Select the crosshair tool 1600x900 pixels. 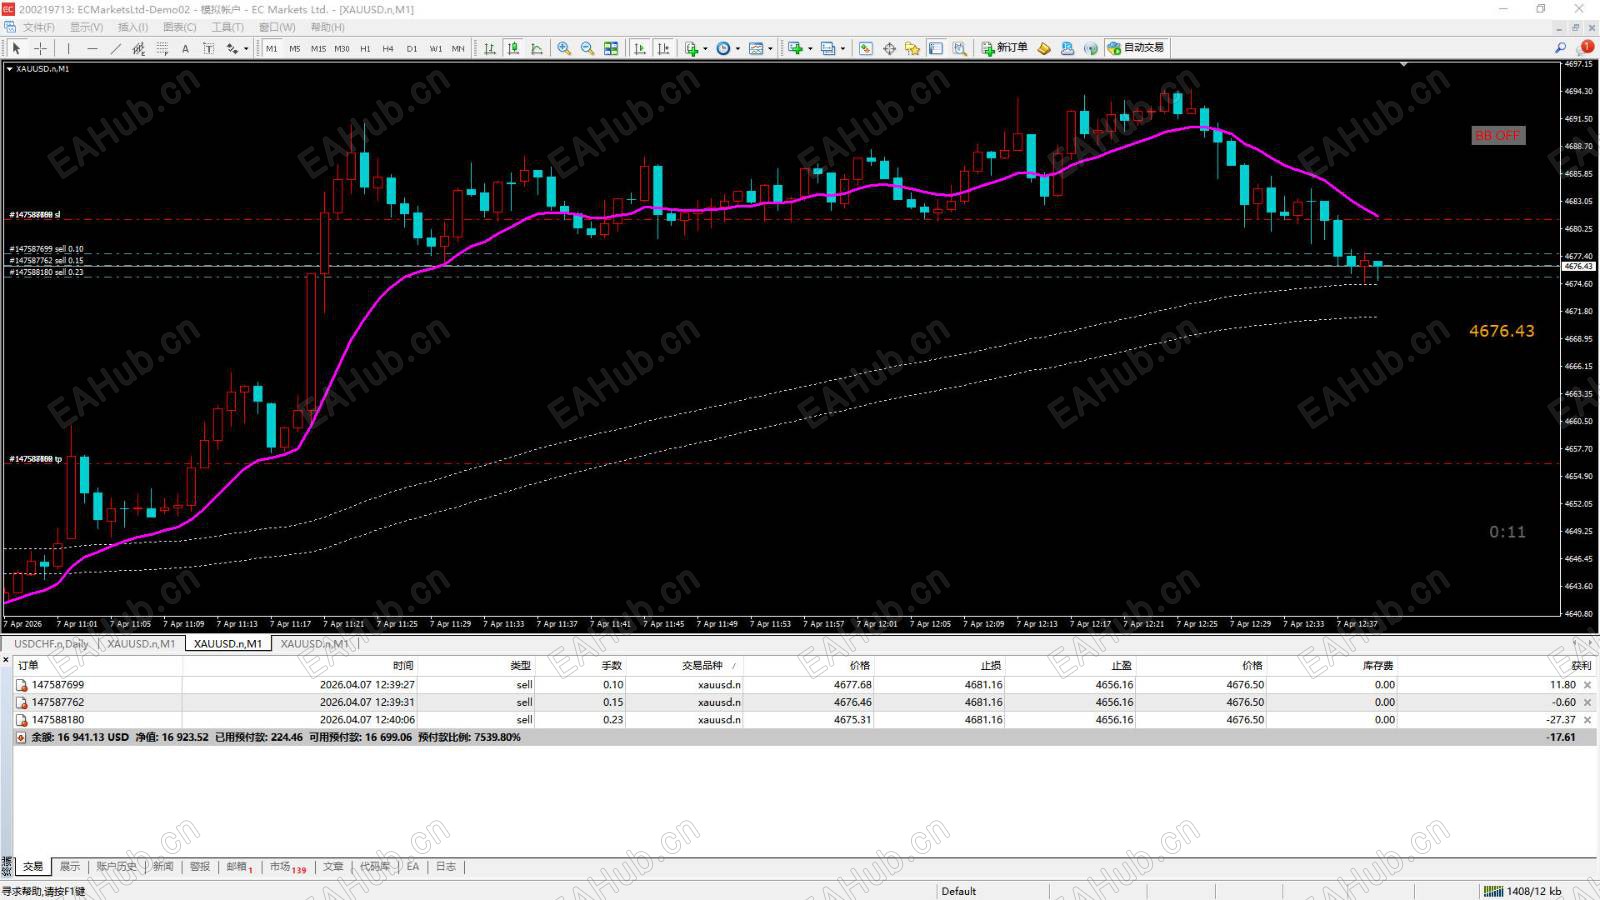[x=41, y=48]
